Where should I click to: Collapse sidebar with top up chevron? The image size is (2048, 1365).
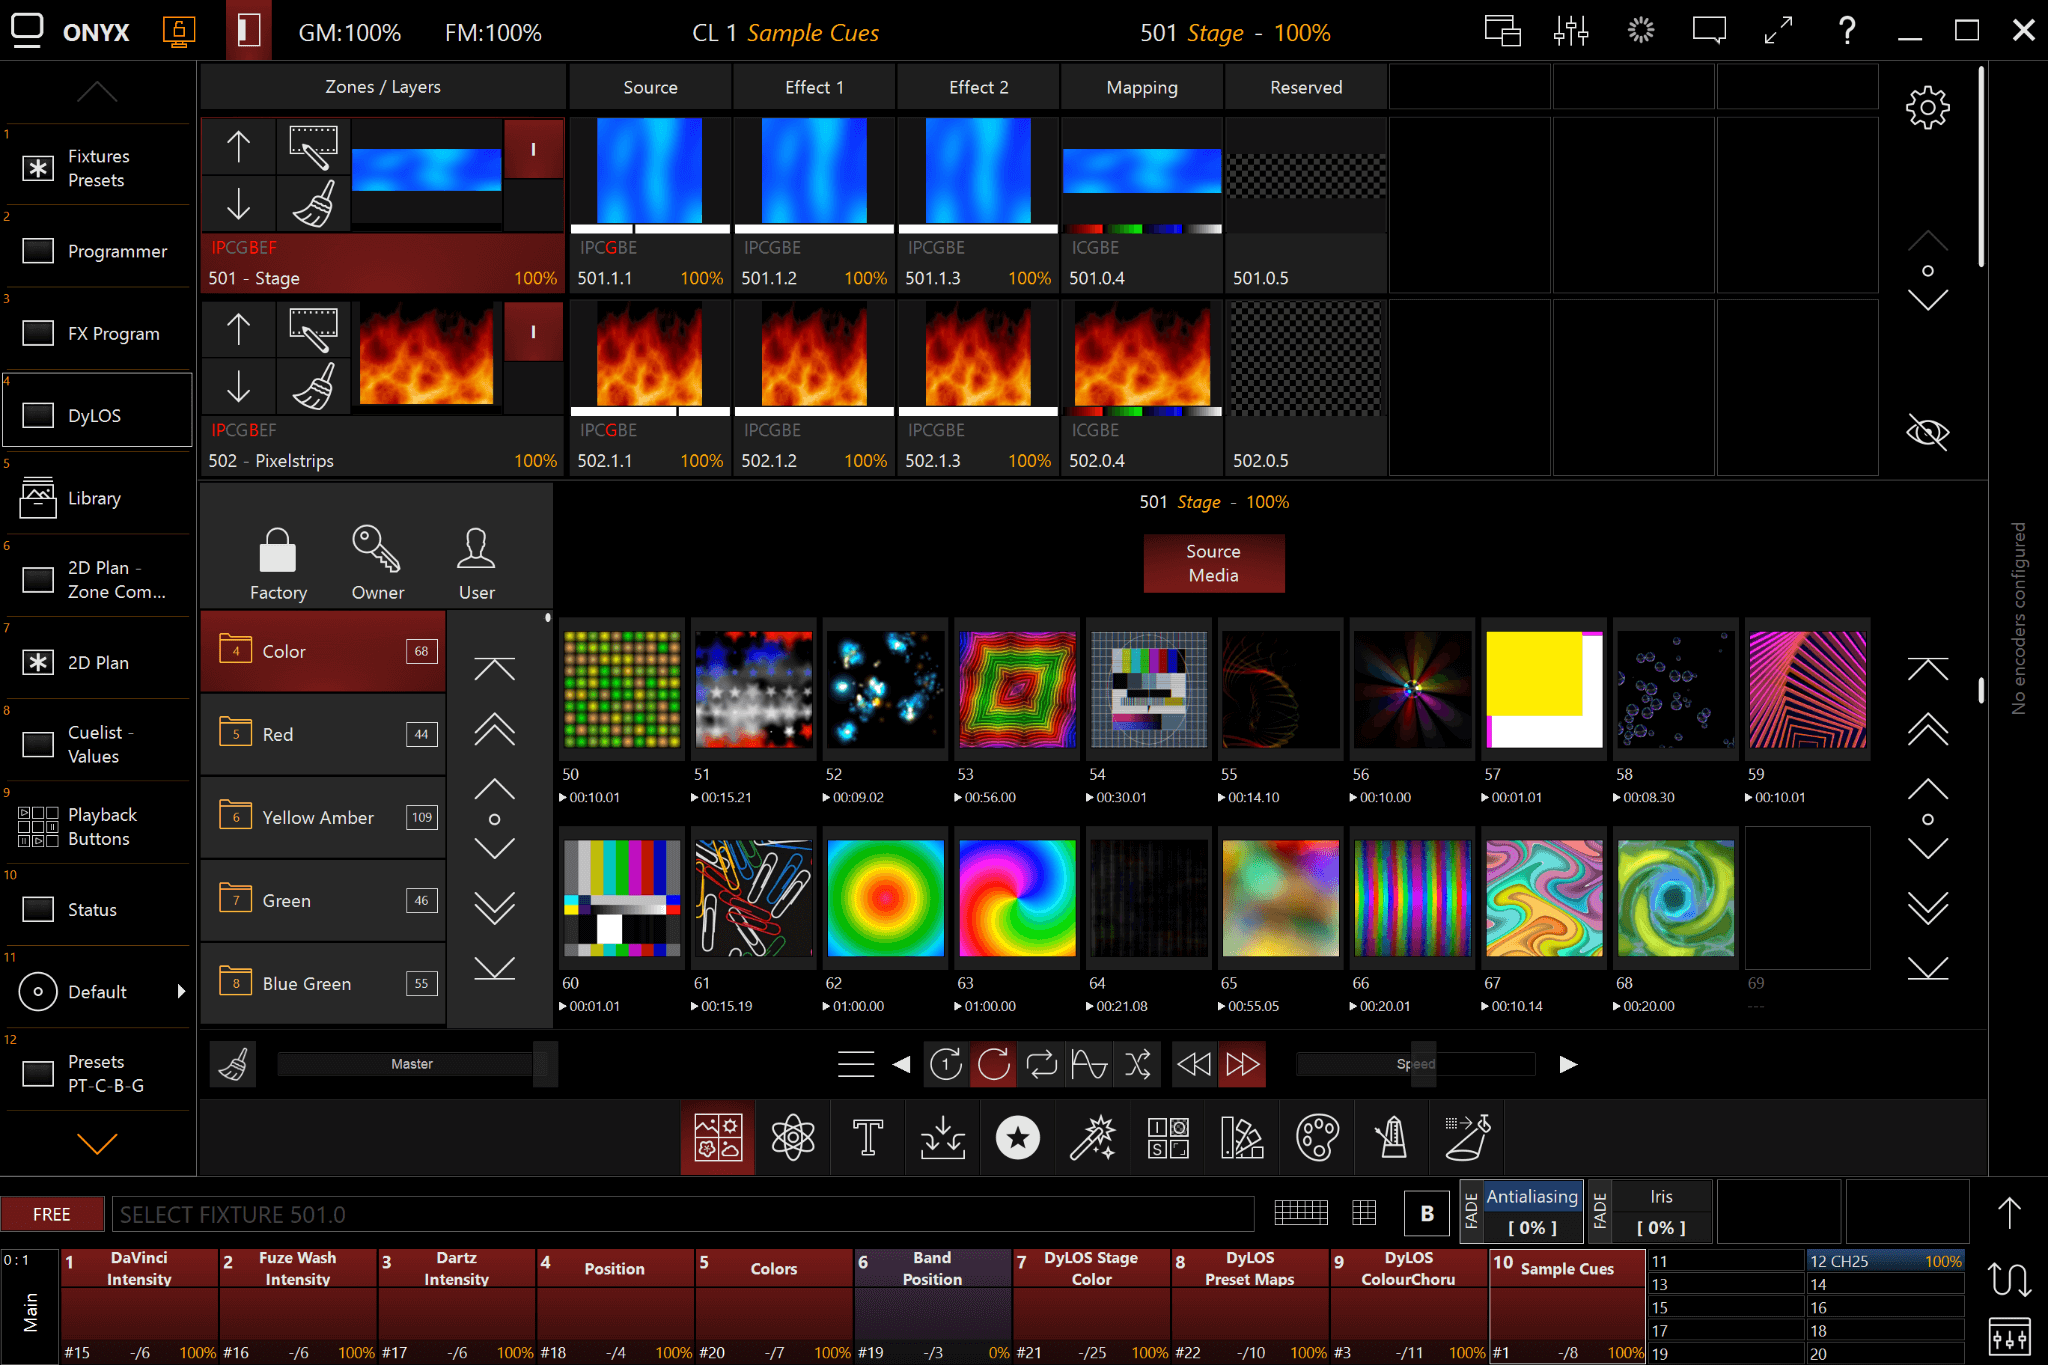(97, 93)
